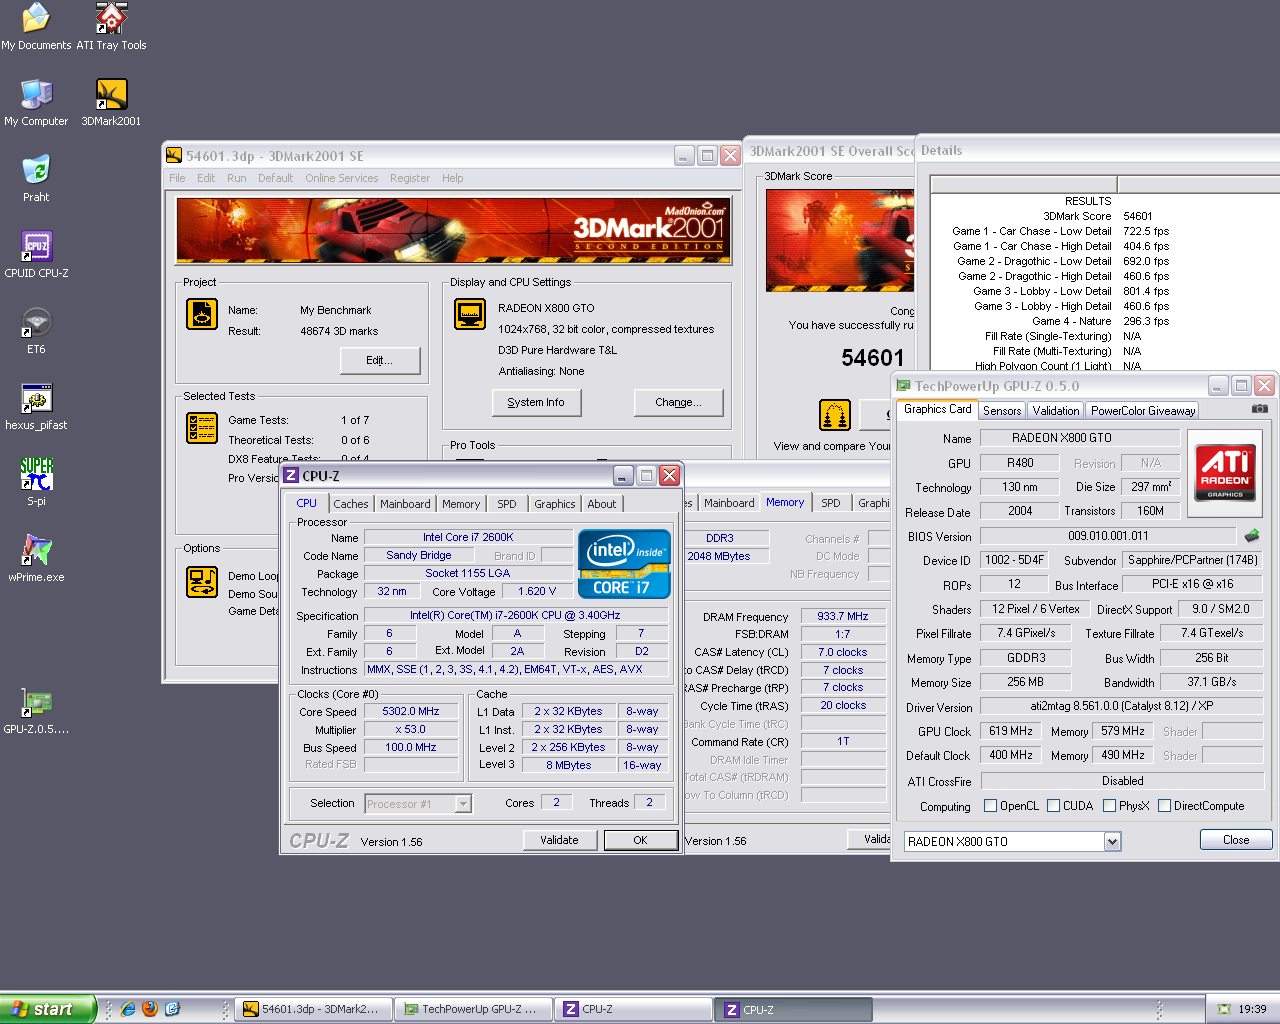Switch to the SPD tab in front CPU-Z
Screen dimensions: 1280x1024
click(x=507, y=504)
